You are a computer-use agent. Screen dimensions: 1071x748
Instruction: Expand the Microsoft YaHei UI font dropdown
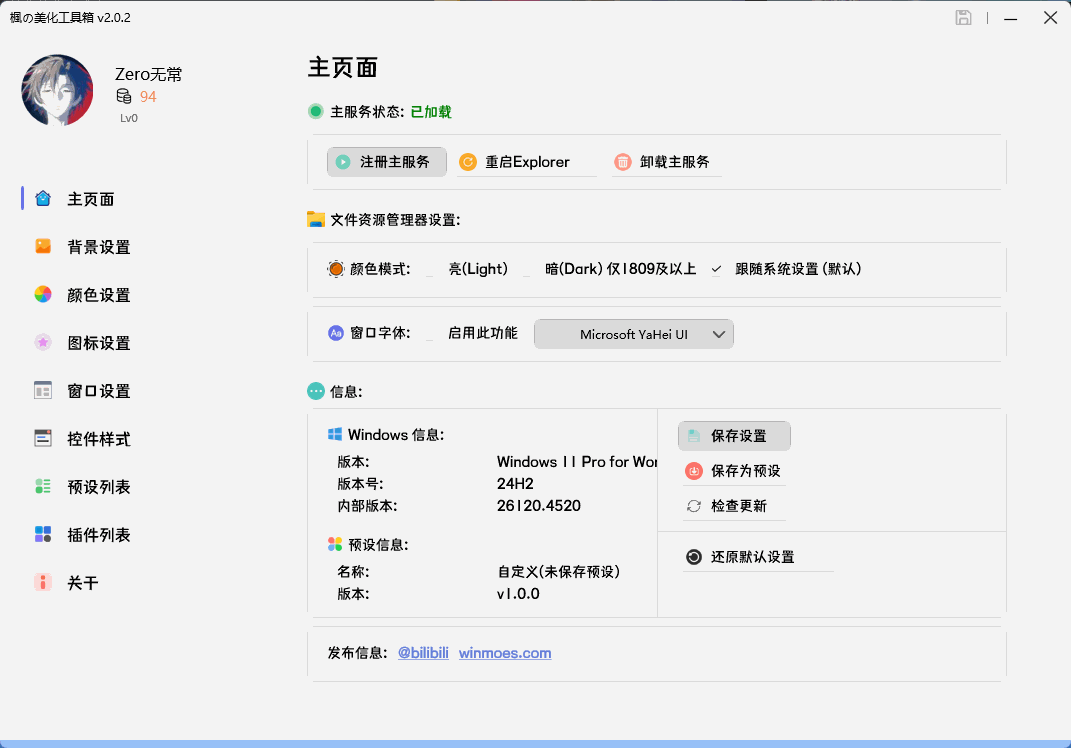(x=634, y=335)
